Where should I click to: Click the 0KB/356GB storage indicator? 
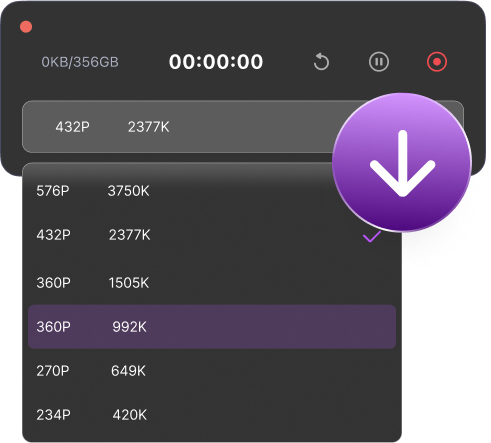tap(80, 62)
